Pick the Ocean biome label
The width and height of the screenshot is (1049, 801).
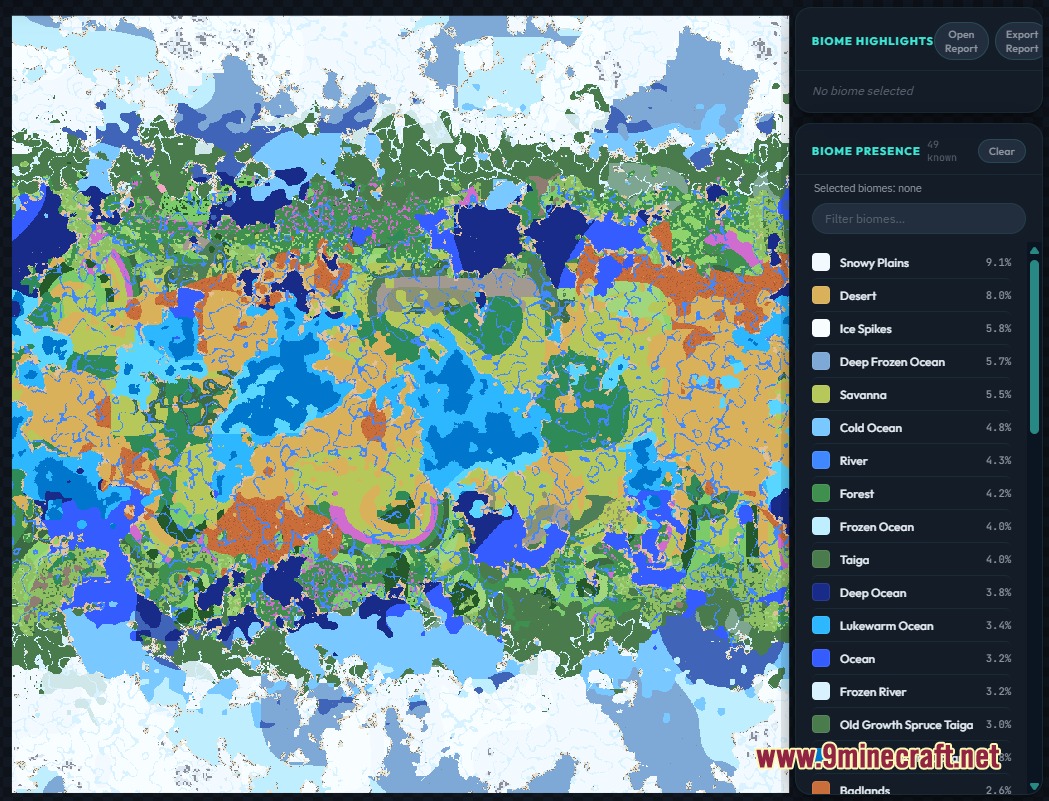pos(857,659)
